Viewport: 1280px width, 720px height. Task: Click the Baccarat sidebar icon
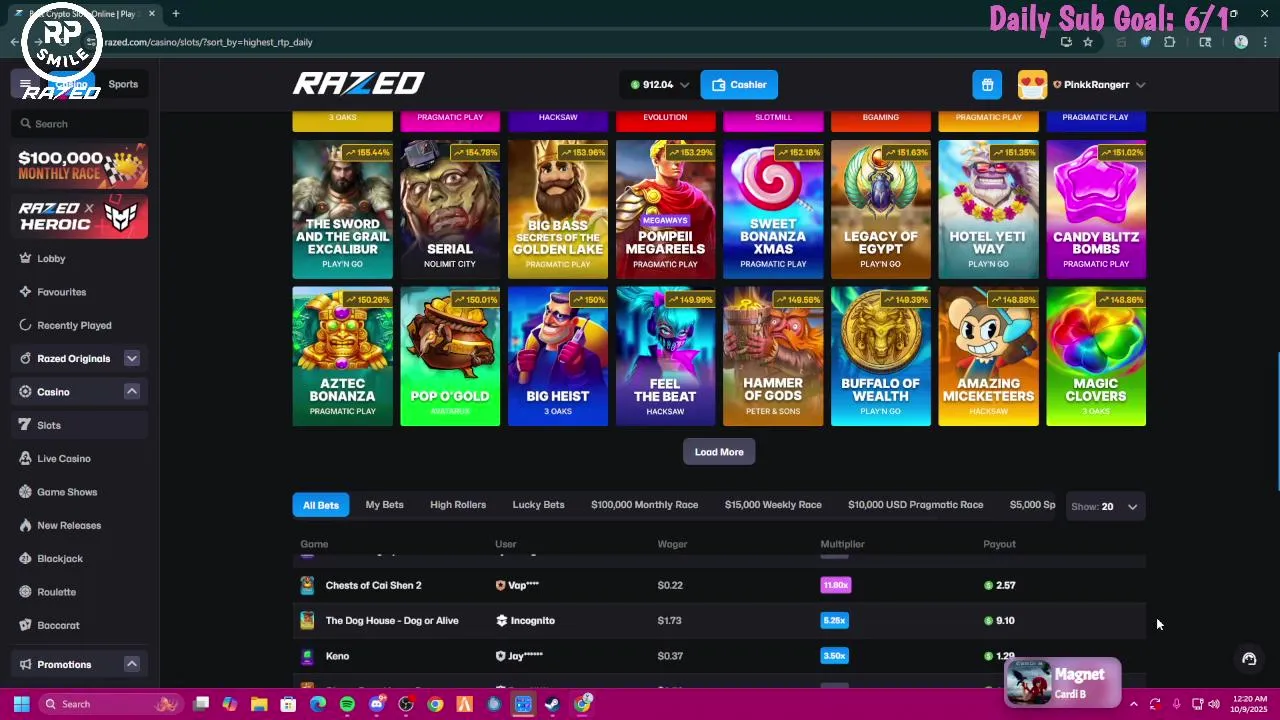click(25, 625)
